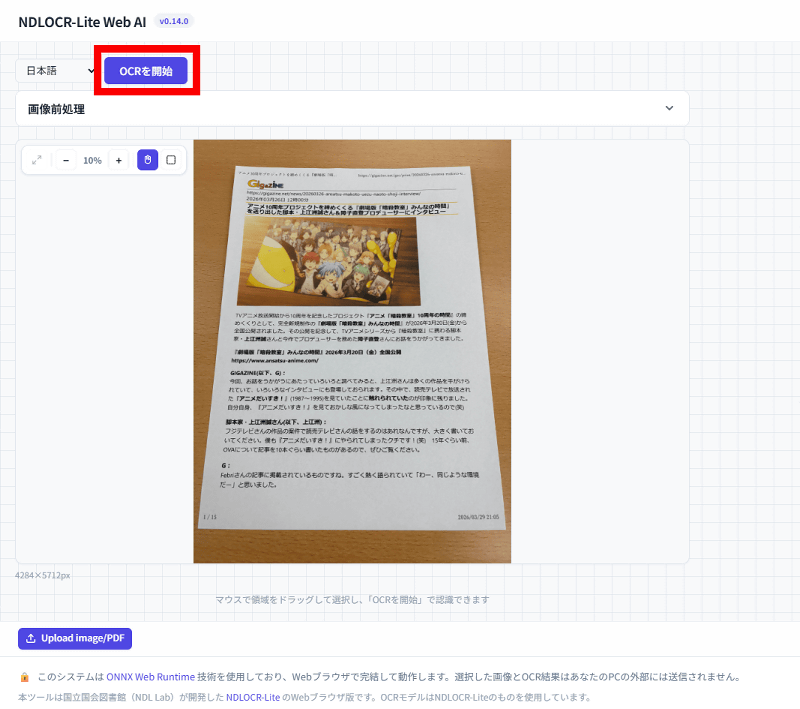Click the fit-to-screen expand icon
This screenshot has height=709, width=800.
37,160
